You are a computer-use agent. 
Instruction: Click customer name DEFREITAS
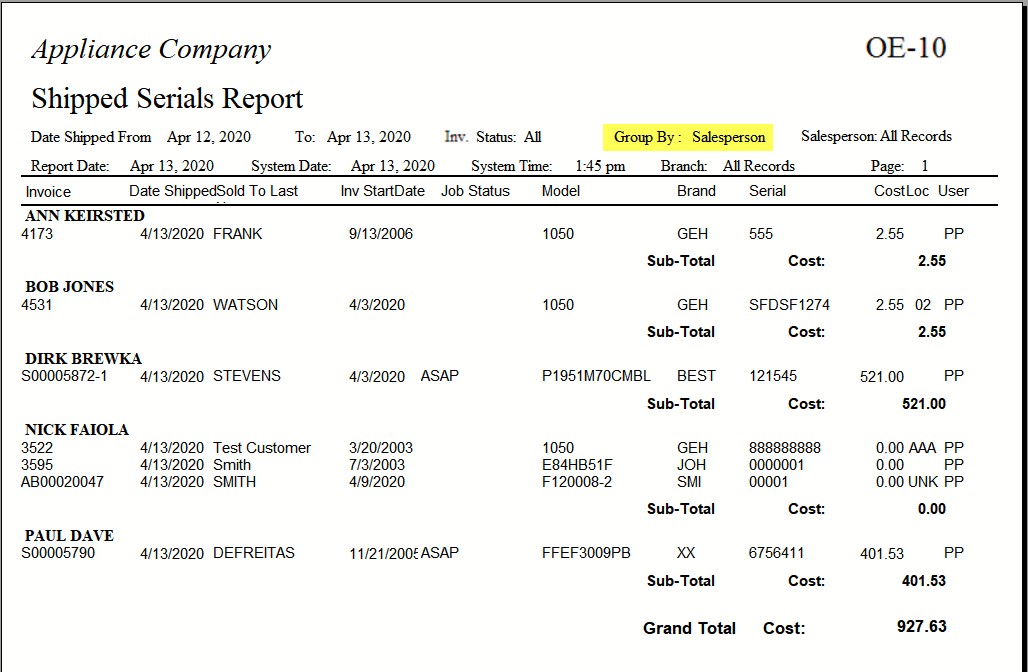[x=254, y=553]
